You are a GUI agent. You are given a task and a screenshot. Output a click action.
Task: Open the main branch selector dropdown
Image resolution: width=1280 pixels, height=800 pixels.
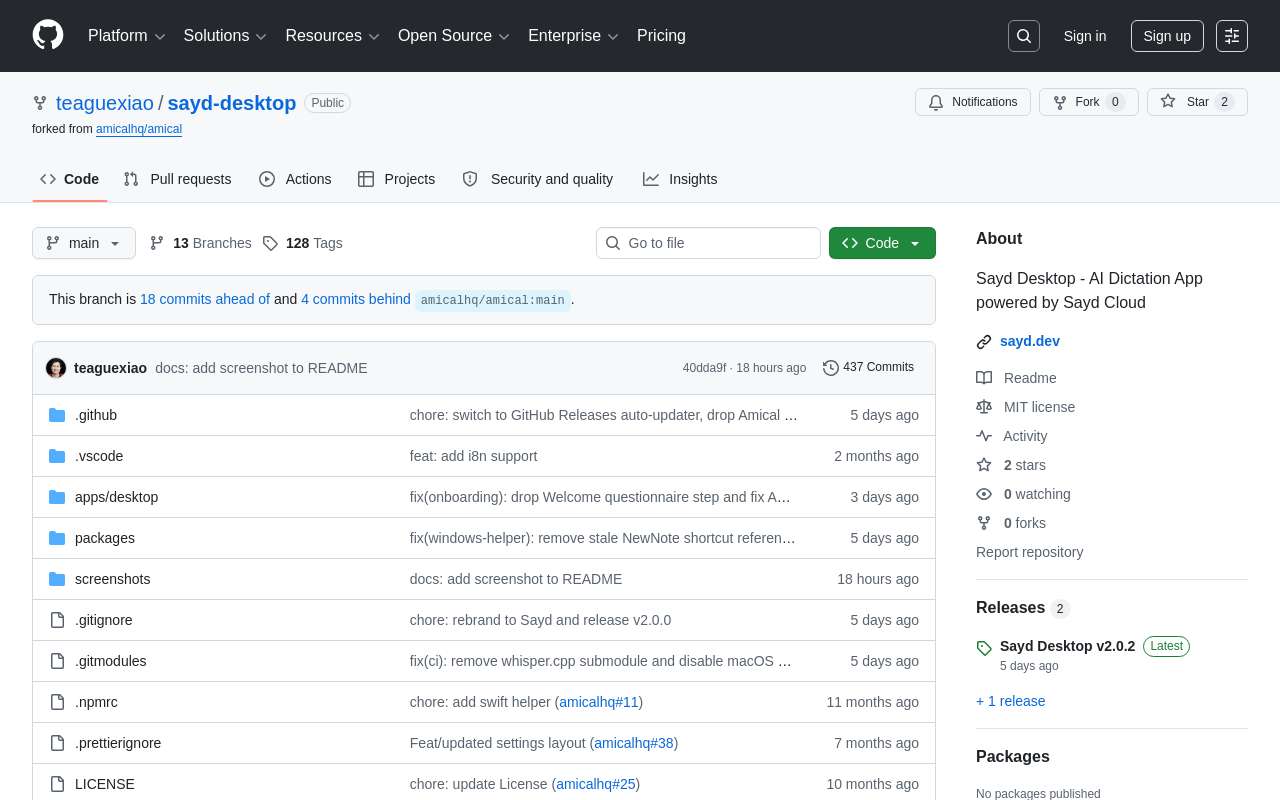point(84,243)
